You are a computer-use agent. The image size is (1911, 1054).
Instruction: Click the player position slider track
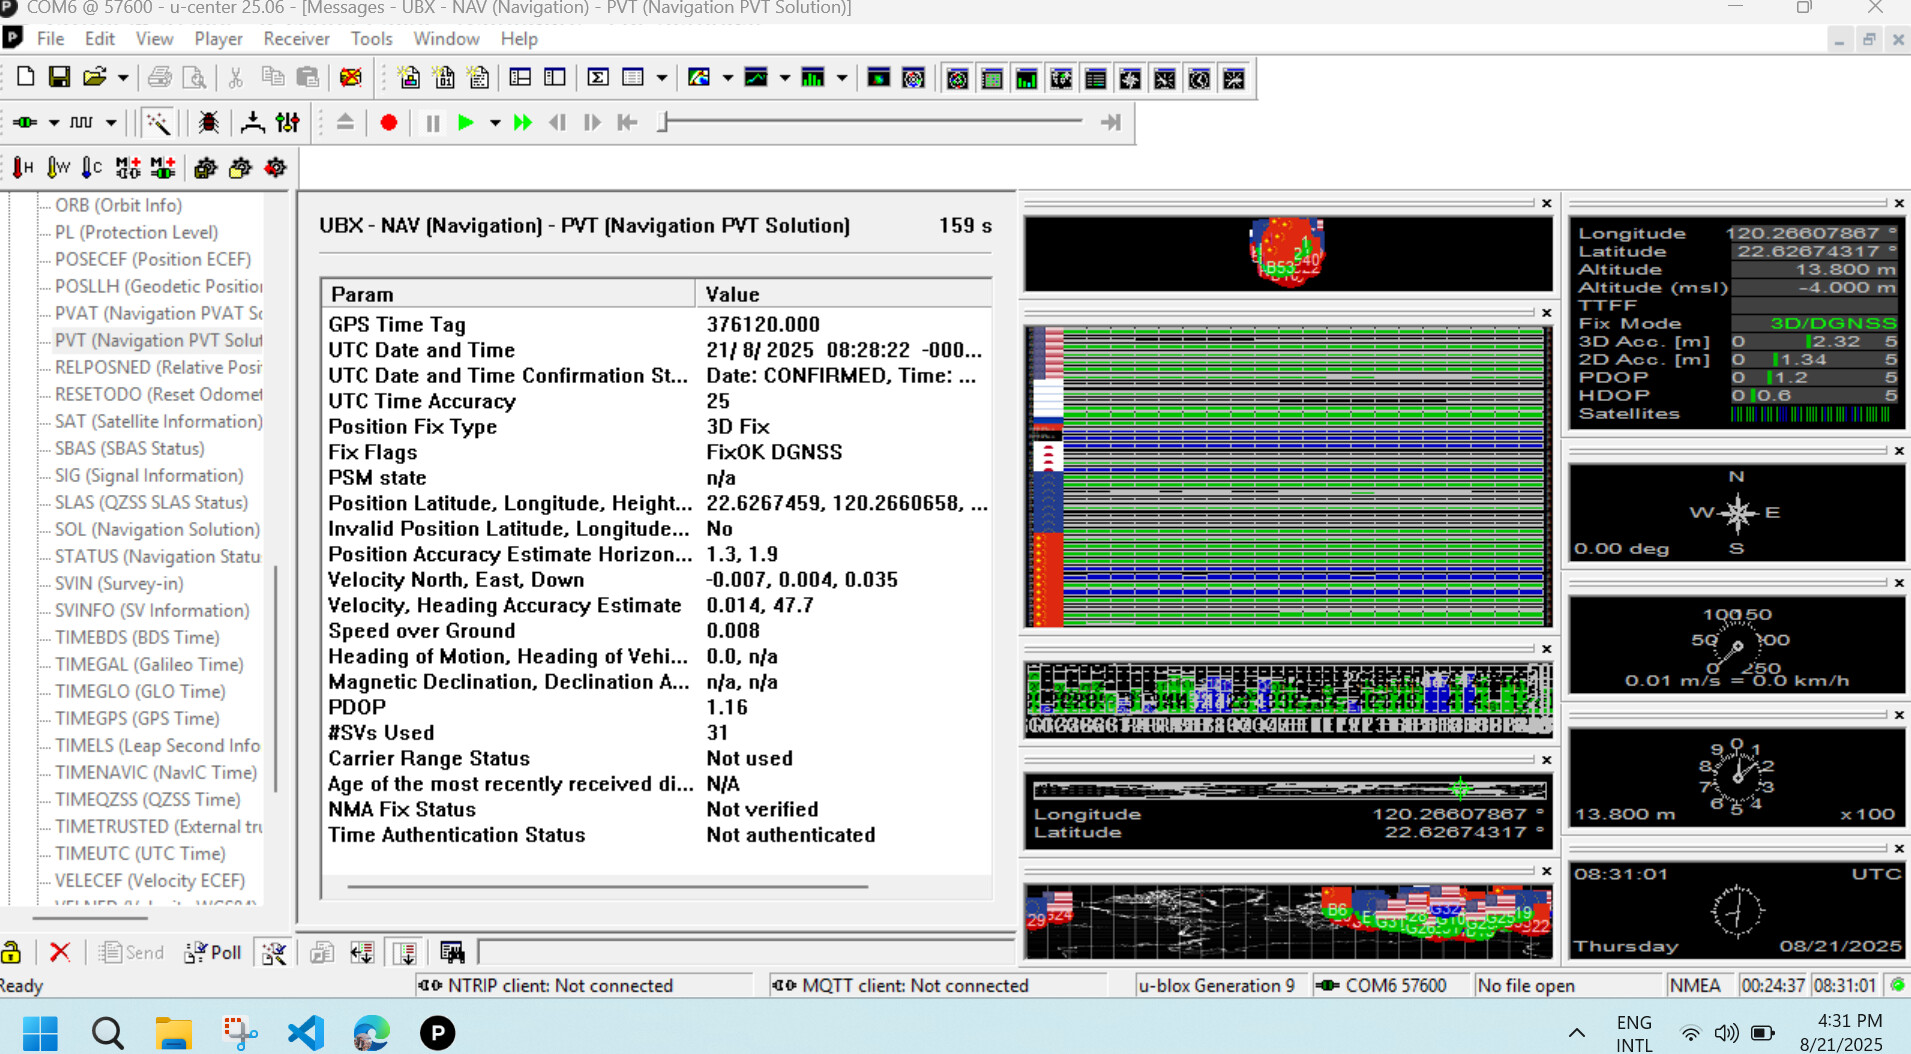coord(870,122)
